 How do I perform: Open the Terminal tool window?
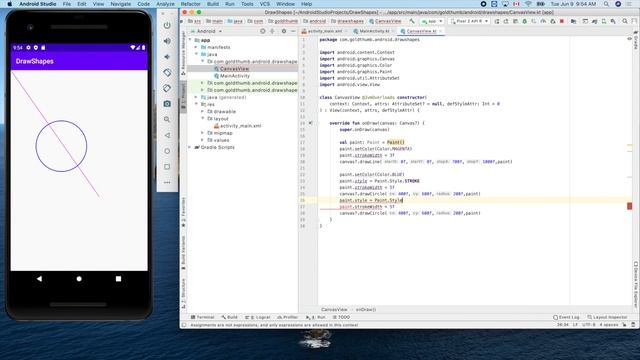pos(202,317)
